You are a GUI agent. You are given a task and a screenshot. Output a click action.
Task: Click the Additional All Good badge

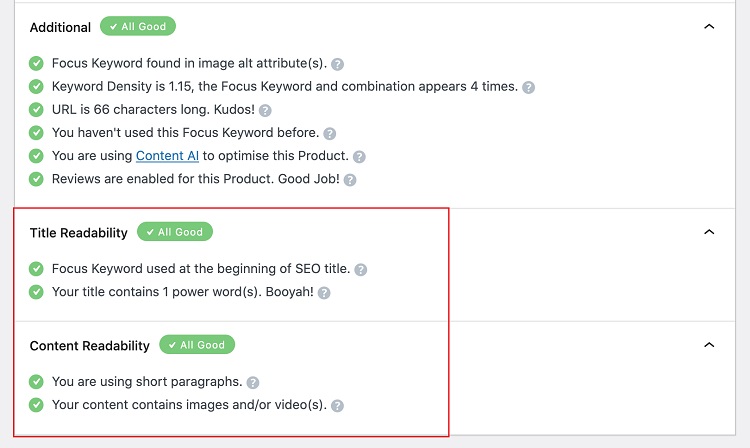(138, 26)
